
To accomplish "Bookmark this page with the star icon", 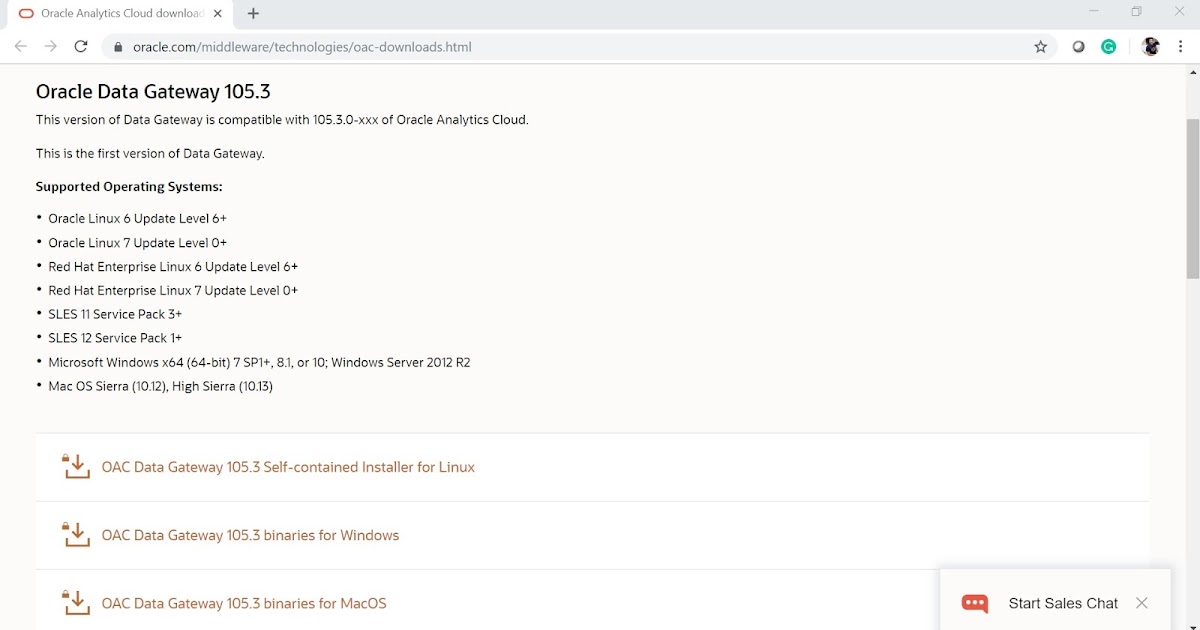I will point(1040,46).
